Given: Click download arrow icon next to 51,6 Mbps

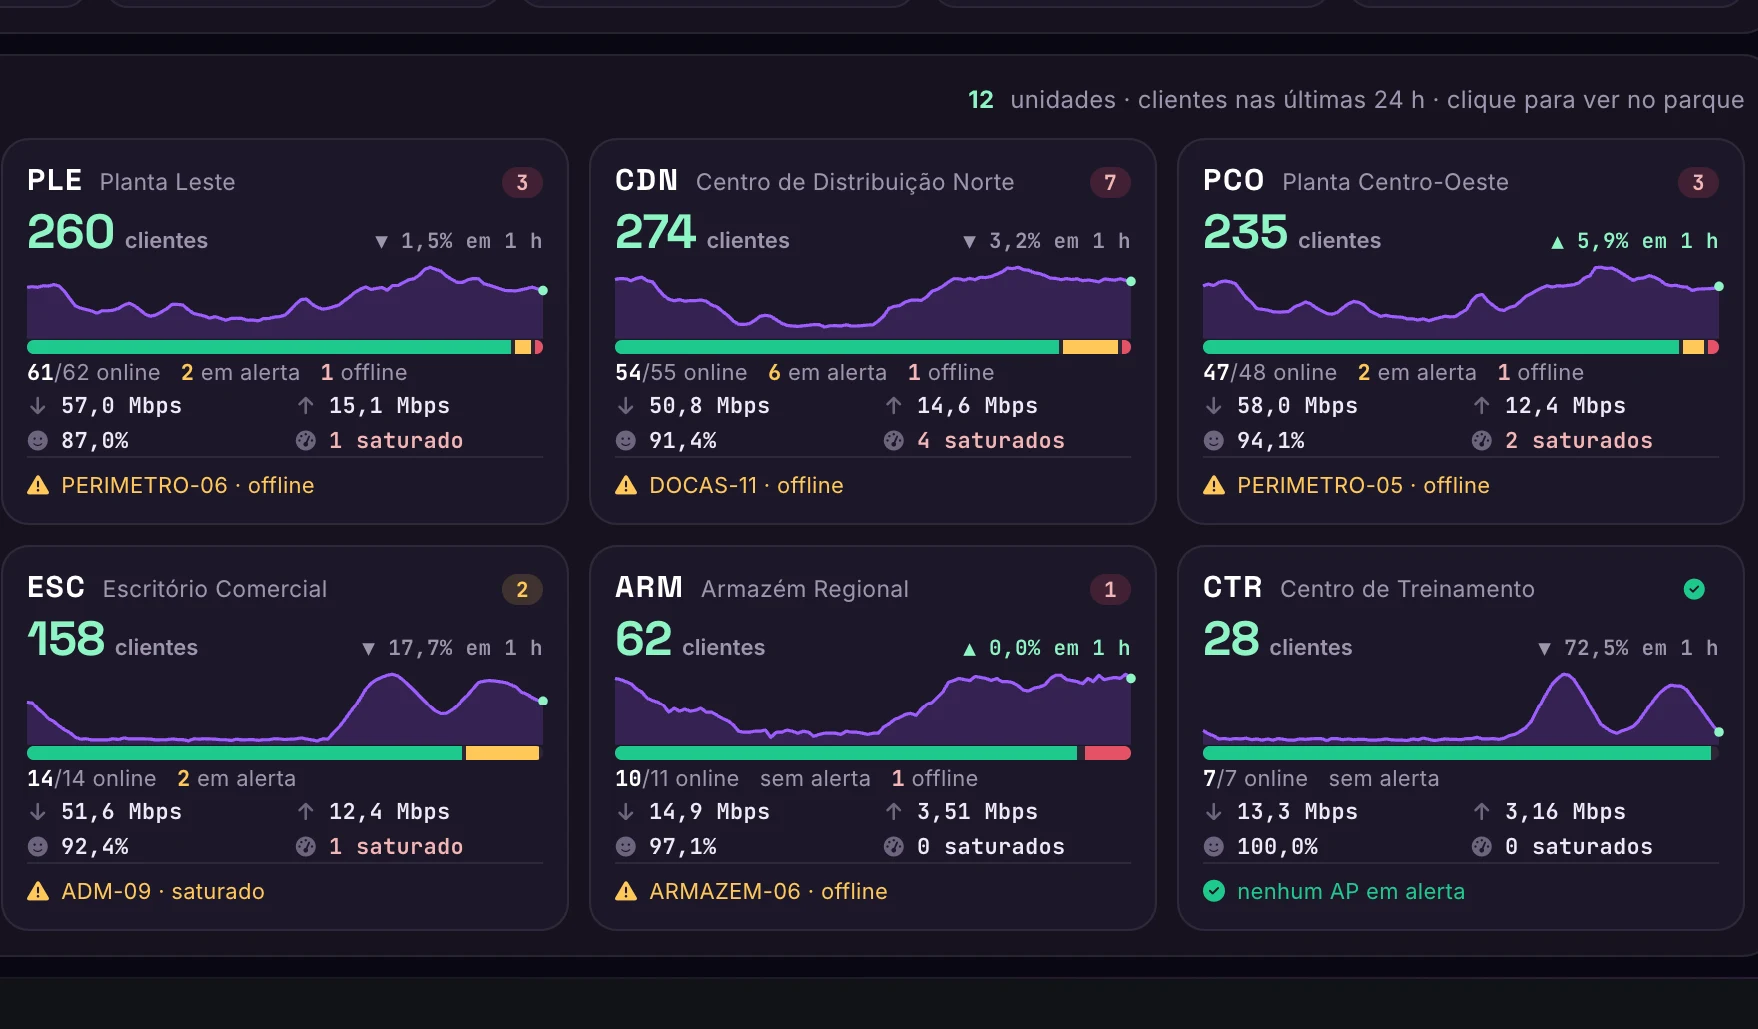Looking at the screenshot, I should point(38,812).
